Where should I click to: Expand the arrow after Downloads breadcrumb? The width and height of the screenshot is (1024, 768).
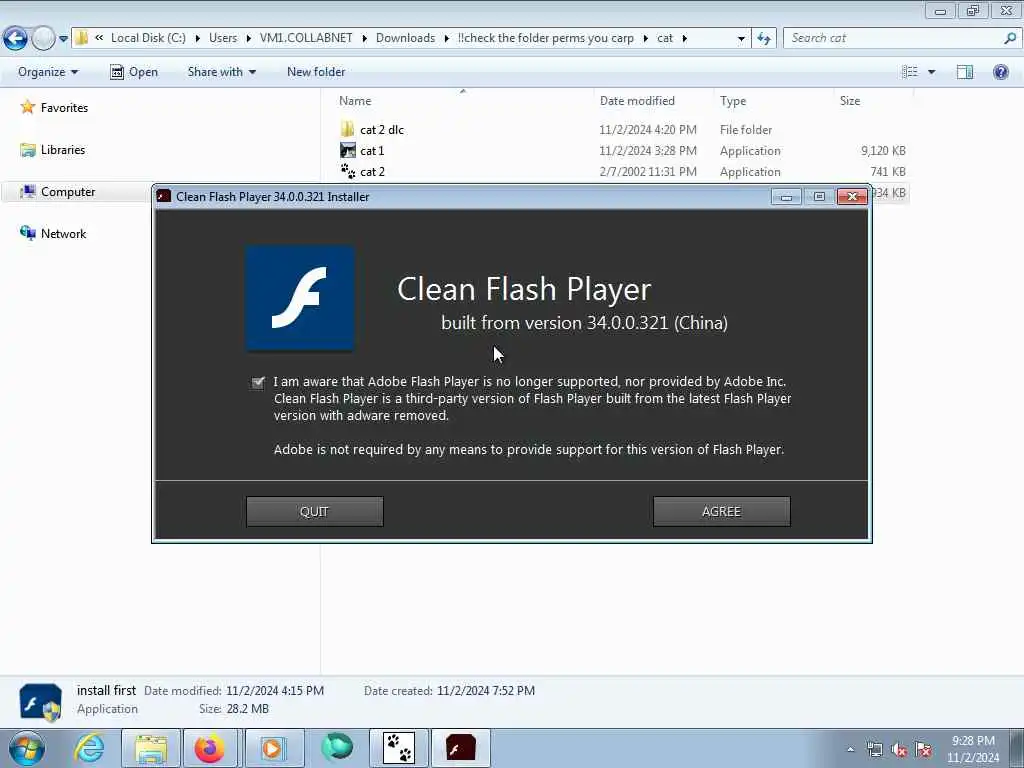click(x=447, y=39)
